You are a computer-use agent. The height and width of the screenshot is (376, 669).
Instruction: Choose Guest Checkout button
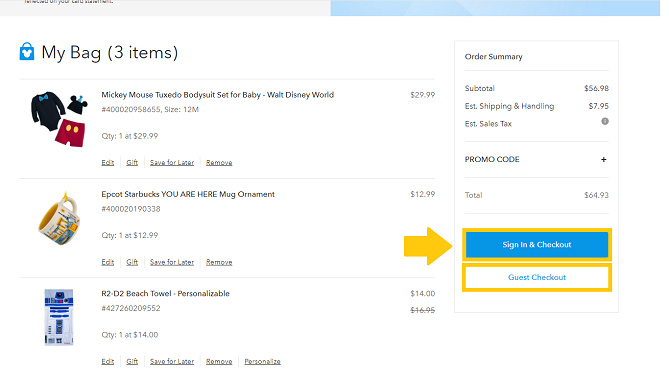click(537, 277)
